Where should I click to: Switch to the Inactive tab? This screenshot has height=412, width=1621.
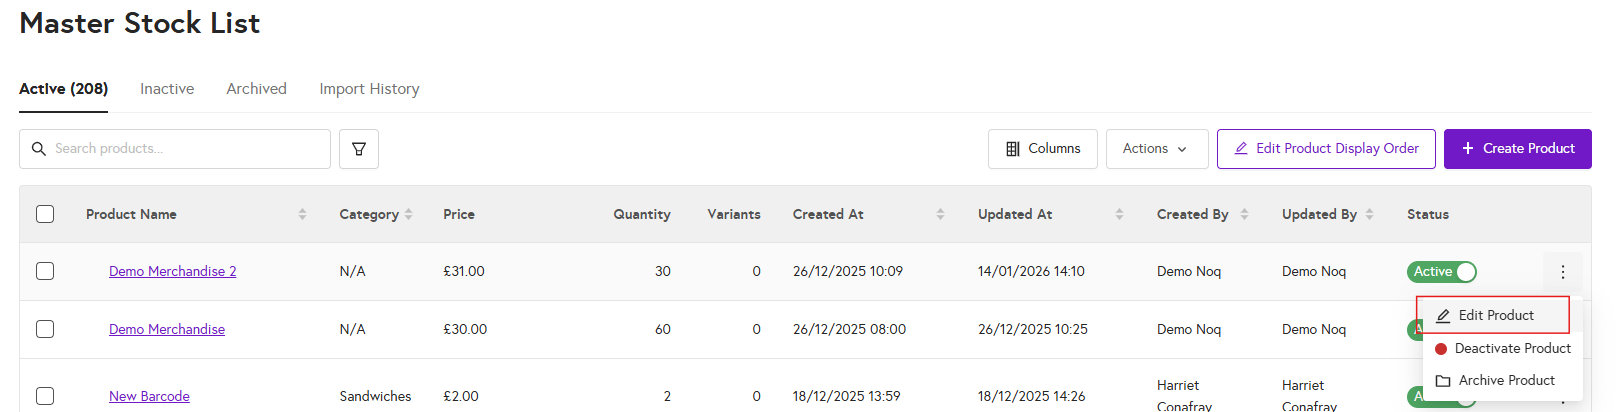[167, 89]
